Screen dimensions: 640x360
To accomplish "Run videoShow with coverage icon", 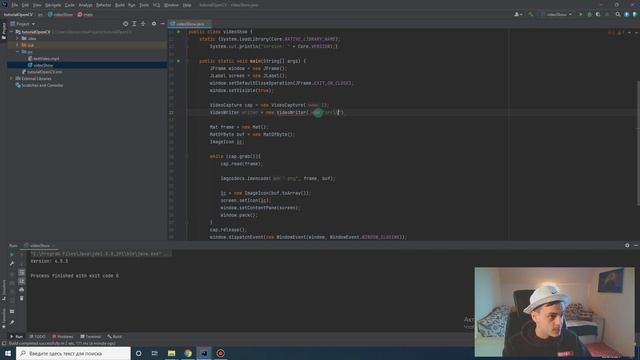I will pos(598,14).
